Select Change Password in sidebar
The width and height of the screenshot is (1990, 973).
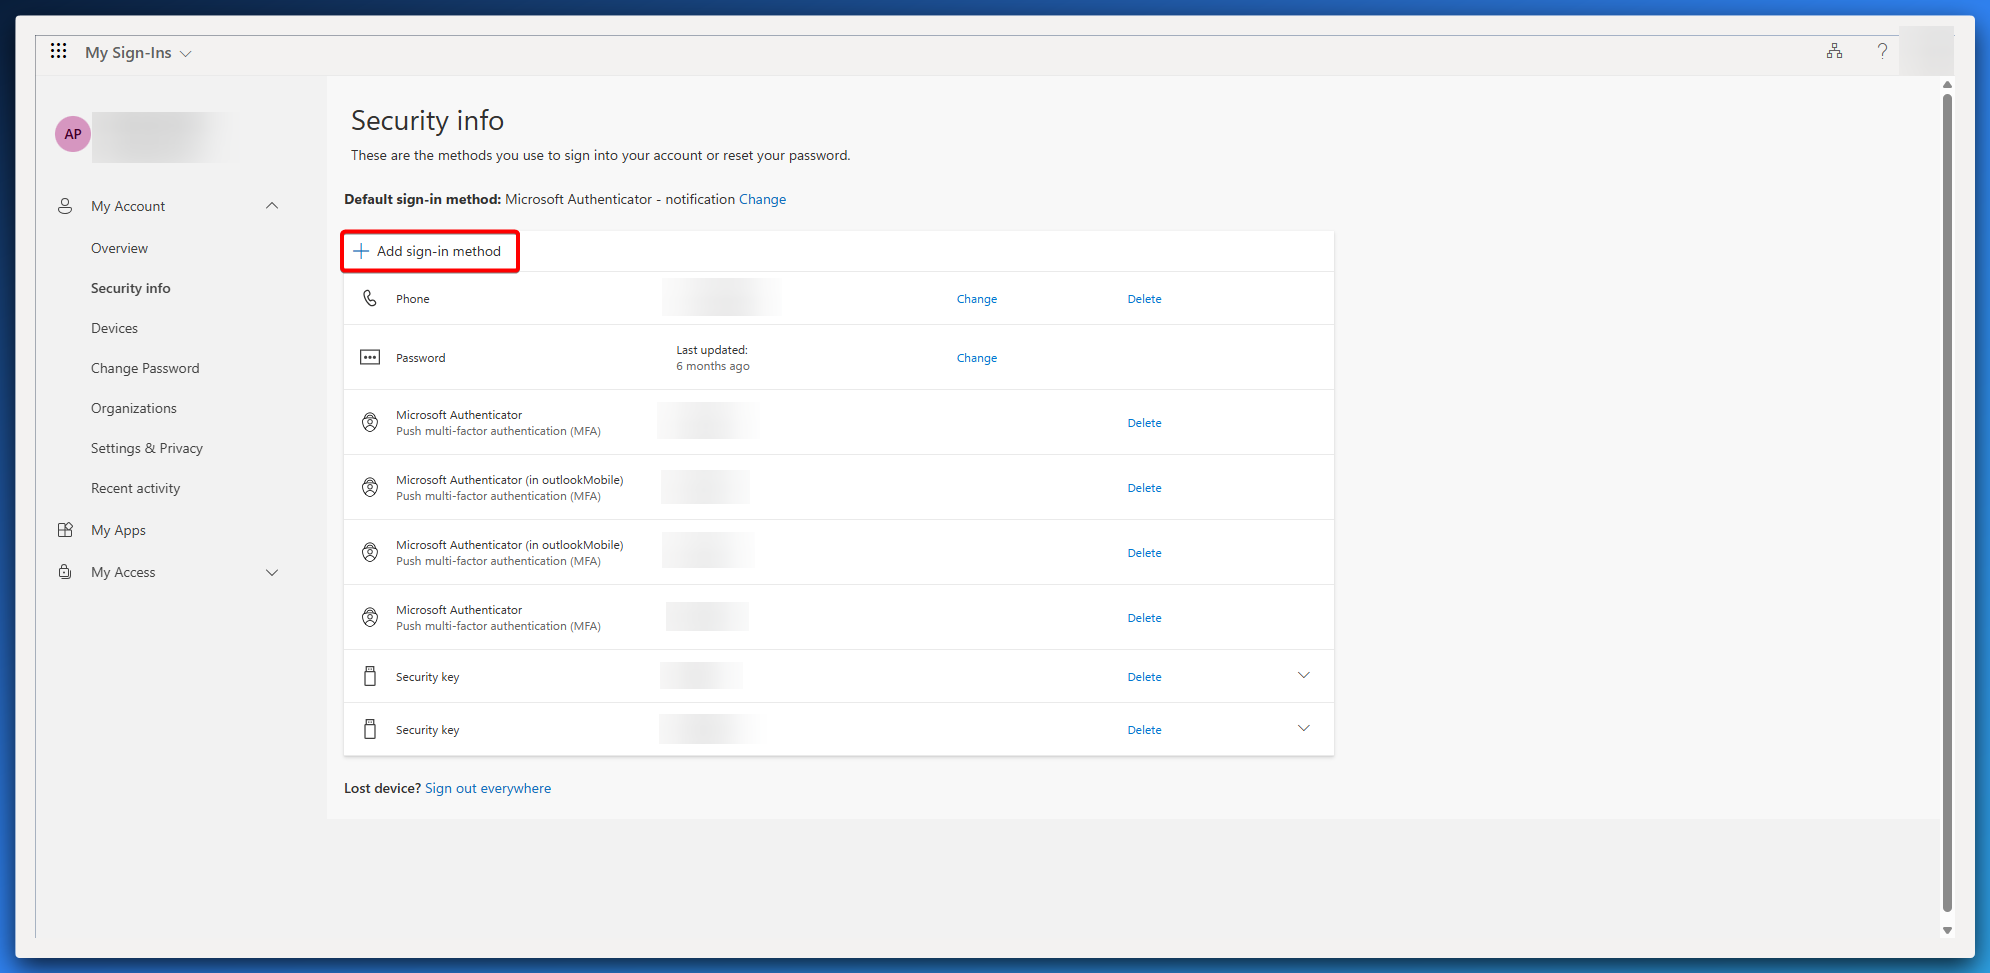[145, 368]
